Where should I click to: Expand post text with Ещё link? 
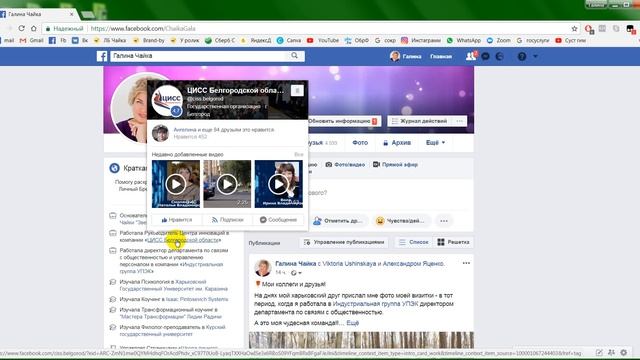point(353,323)
